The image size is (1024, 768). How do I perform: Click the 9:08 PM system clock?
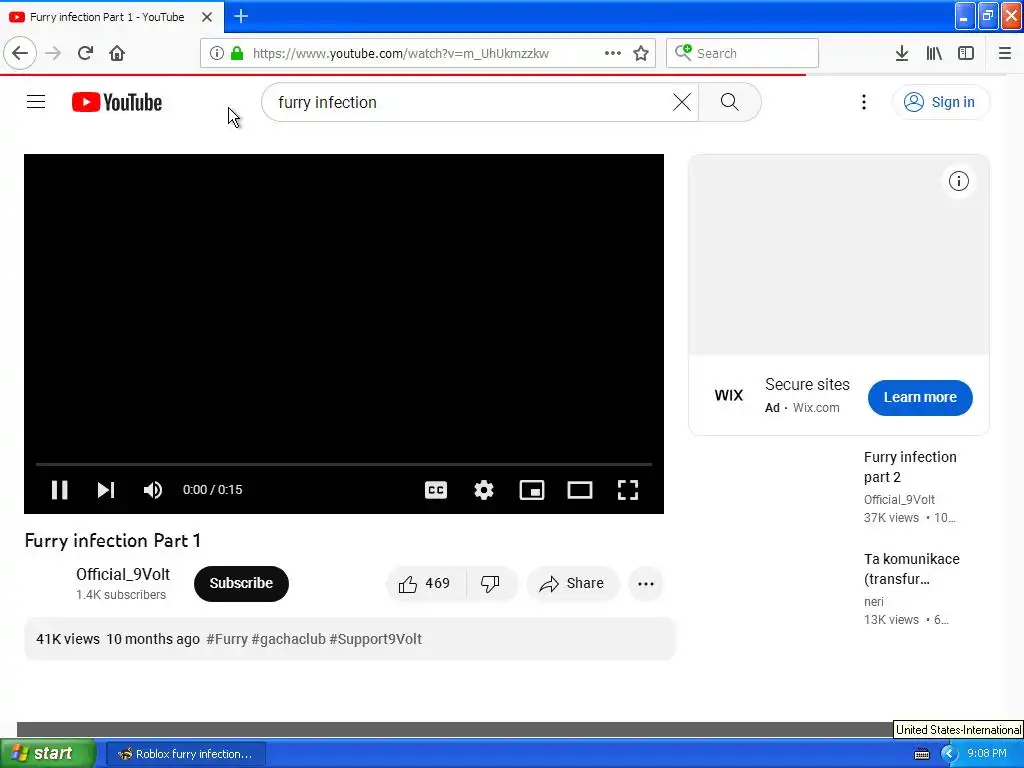coord(987,754)
